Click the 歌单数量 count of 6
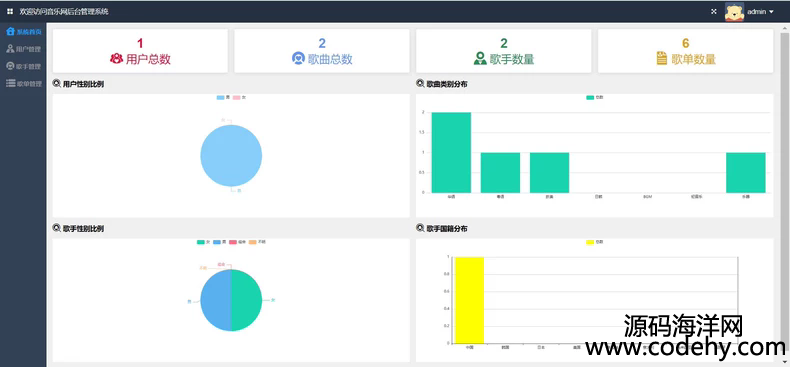Viewport: 790px width, 367px height. [685, 43]
